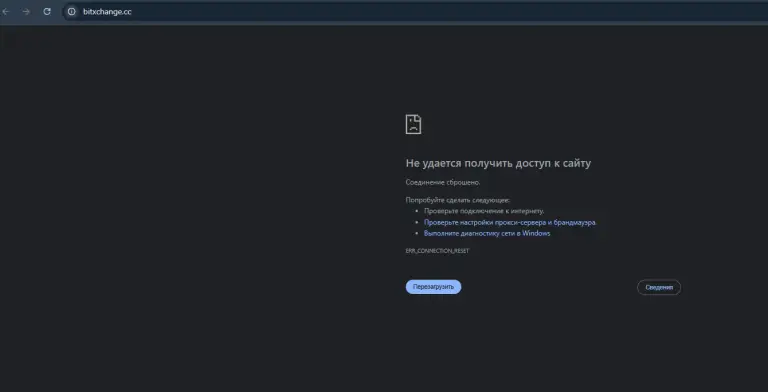Select the bitxchange.cc address bar
Screen dimensions: 768x392
(x=415, y=11)
